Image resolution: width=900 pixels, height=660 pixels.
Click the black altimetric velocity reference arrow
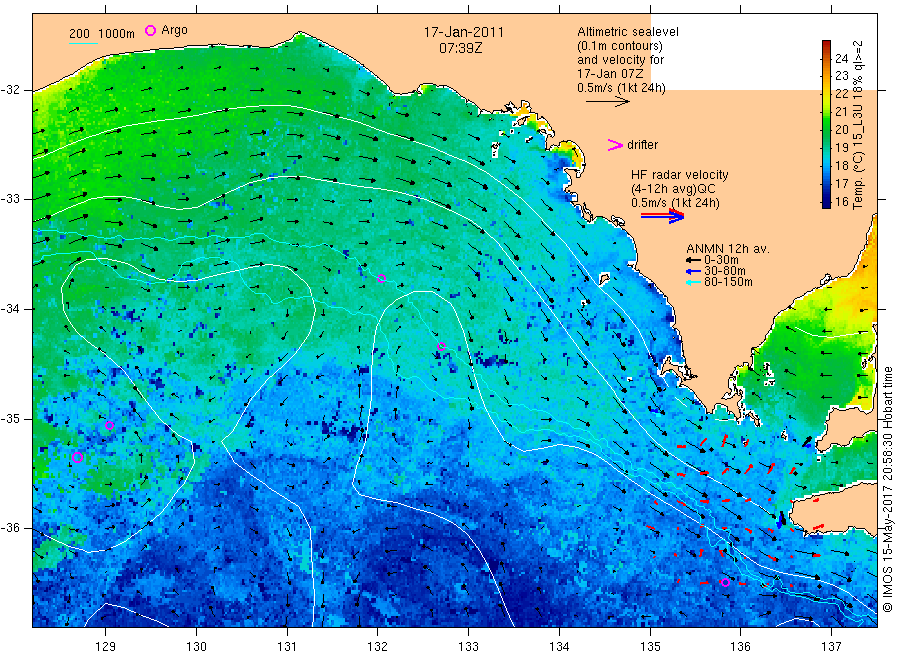pyautogui.click(x=607, y=102)
